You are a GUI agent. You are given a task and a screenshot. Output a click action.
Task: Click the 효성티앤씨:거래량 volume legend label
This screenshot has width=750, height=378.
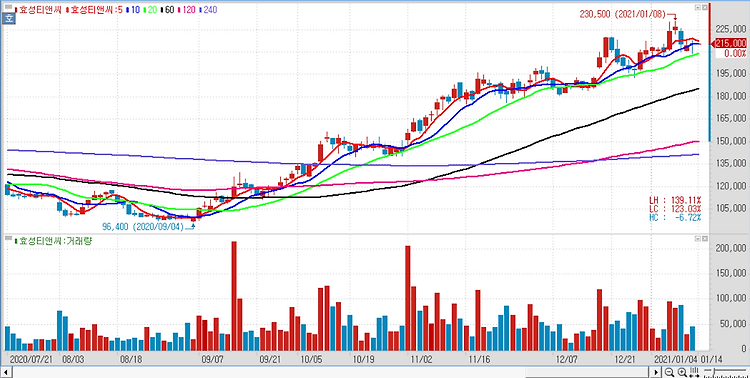pyautogui.click(x=53, y=241)
